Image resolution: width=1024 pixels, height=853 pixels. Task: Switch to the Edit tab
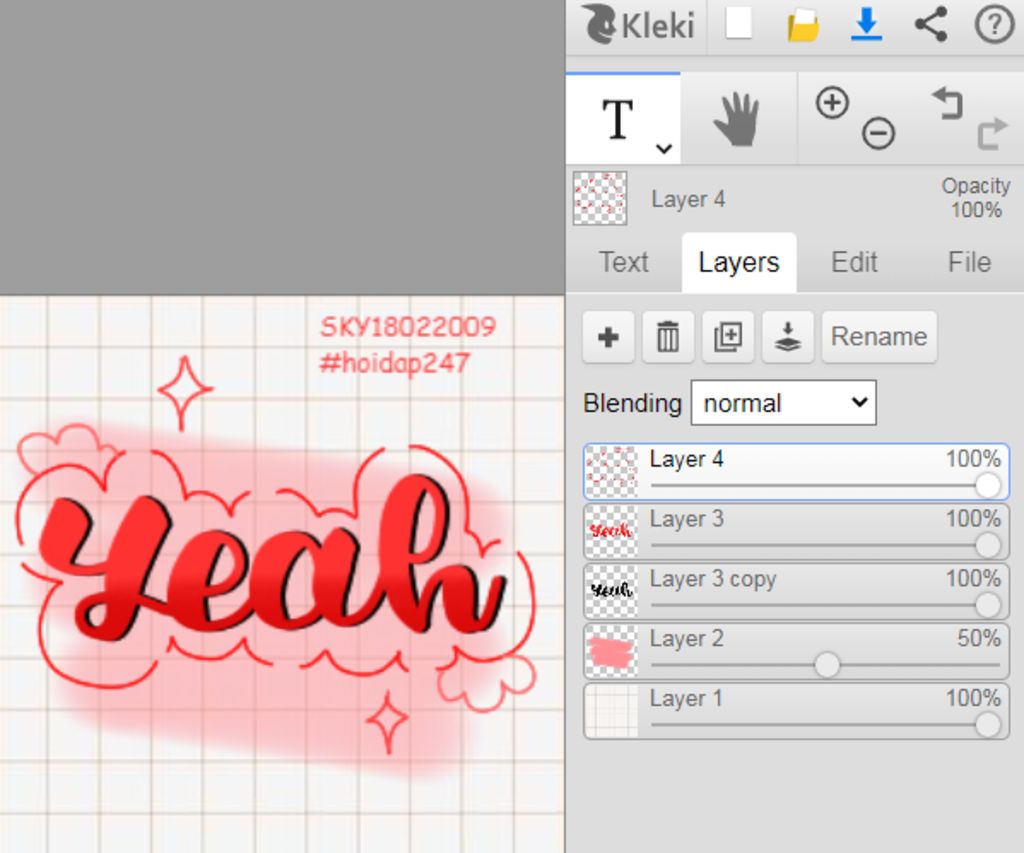click(854, 262)
